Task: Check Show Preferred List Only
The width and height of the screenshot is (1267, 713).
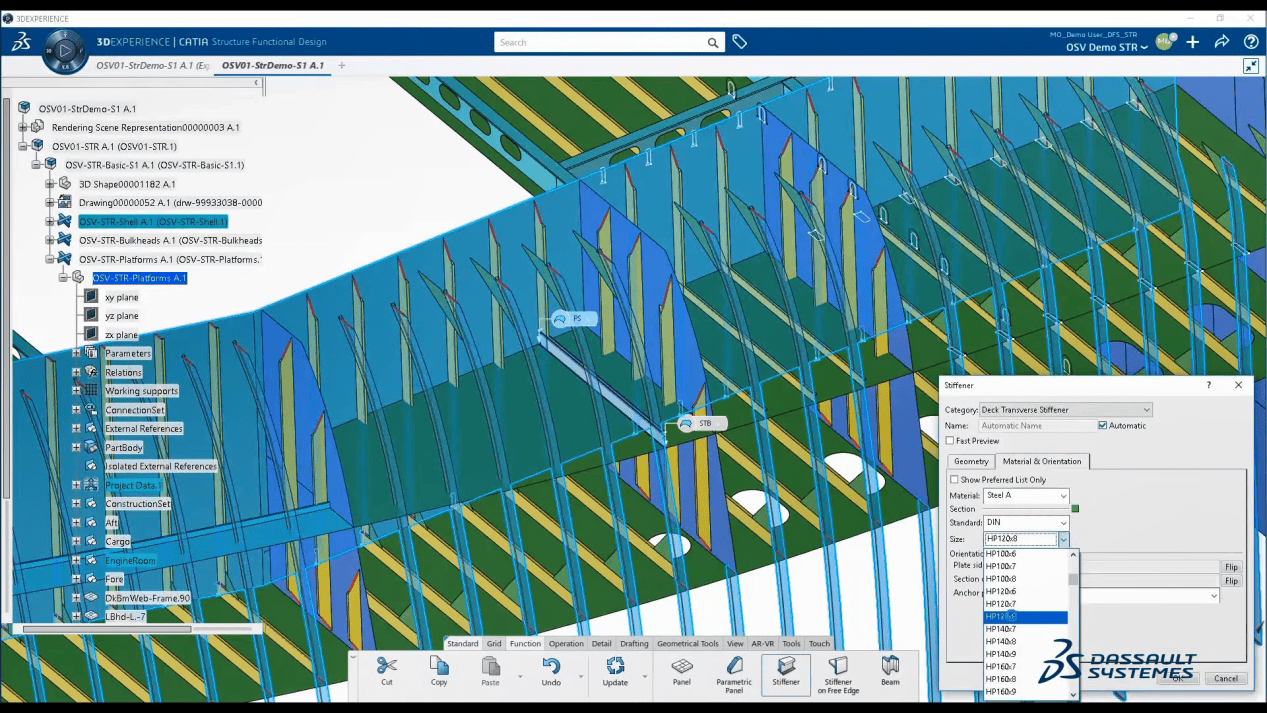Action: click(x=954, y=480)
